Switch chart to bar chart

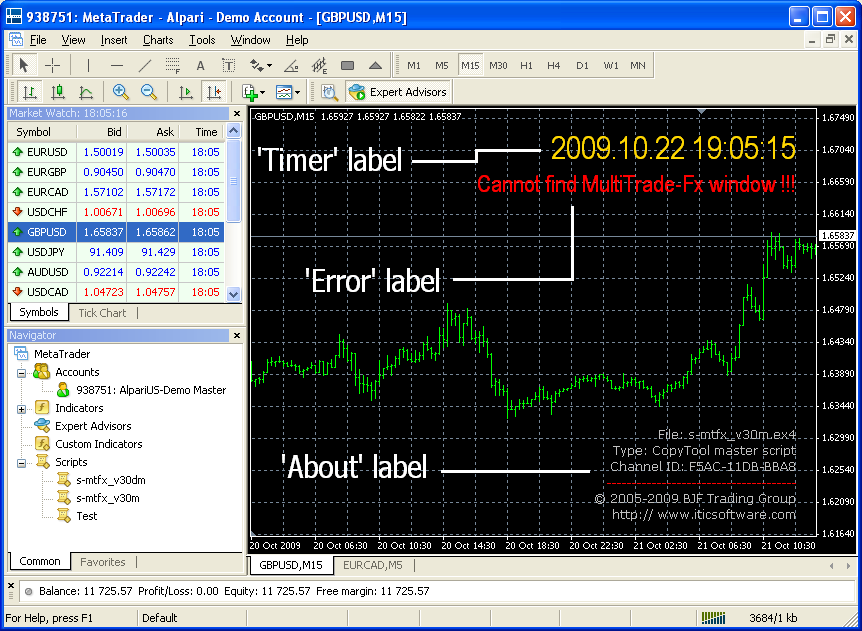coord(30,92)
